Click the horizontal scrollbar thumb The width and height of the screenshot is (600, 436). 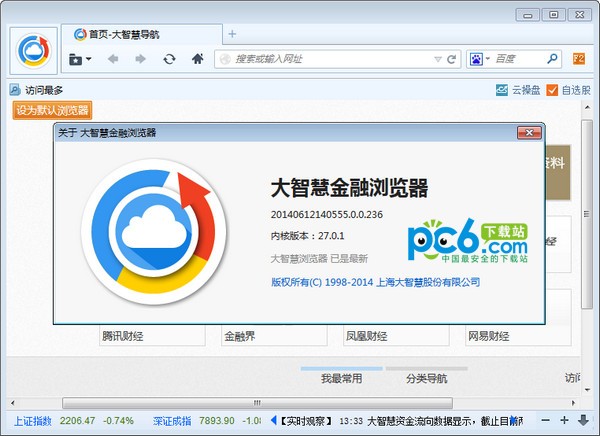tap(257, 403)
